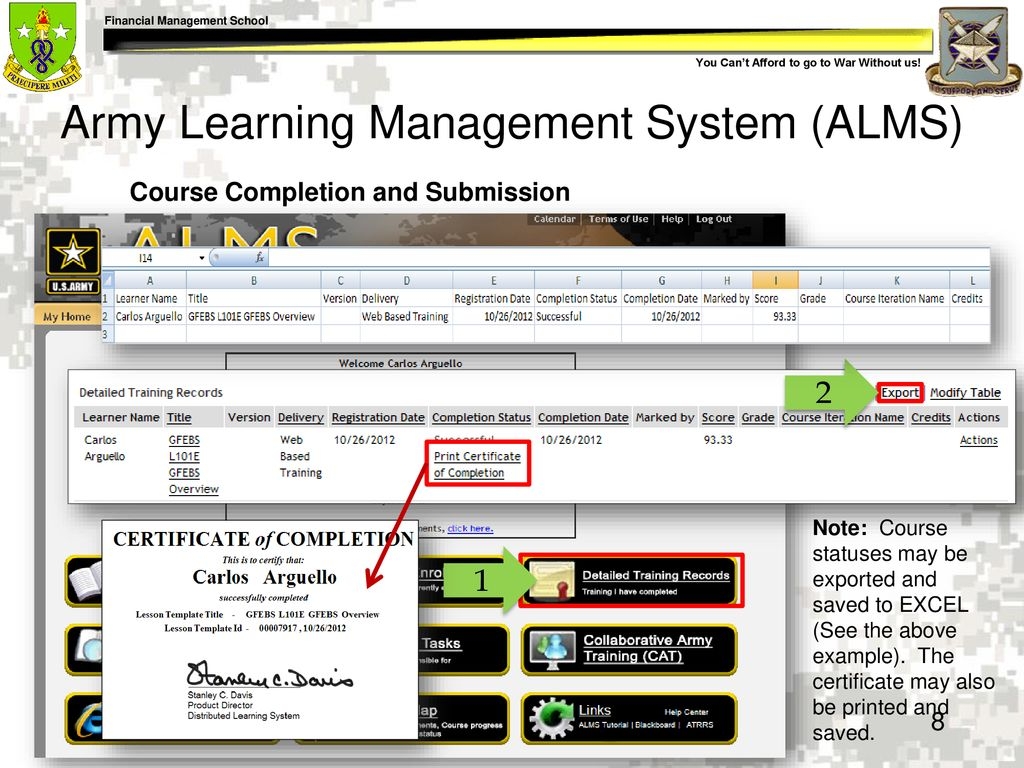Open Collaborative Army Training (CAT) button
This screenshot has height=768, width=1024.
click(x=630, y=650)
